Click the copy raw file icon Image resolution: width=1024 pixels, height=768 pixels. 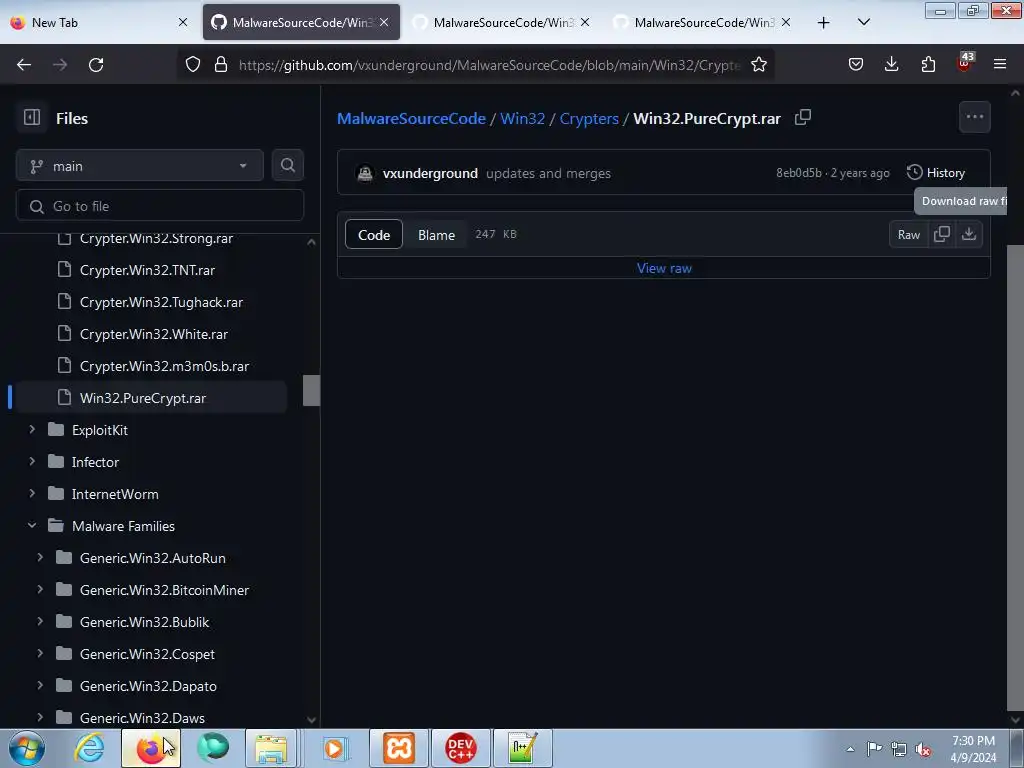942,234
